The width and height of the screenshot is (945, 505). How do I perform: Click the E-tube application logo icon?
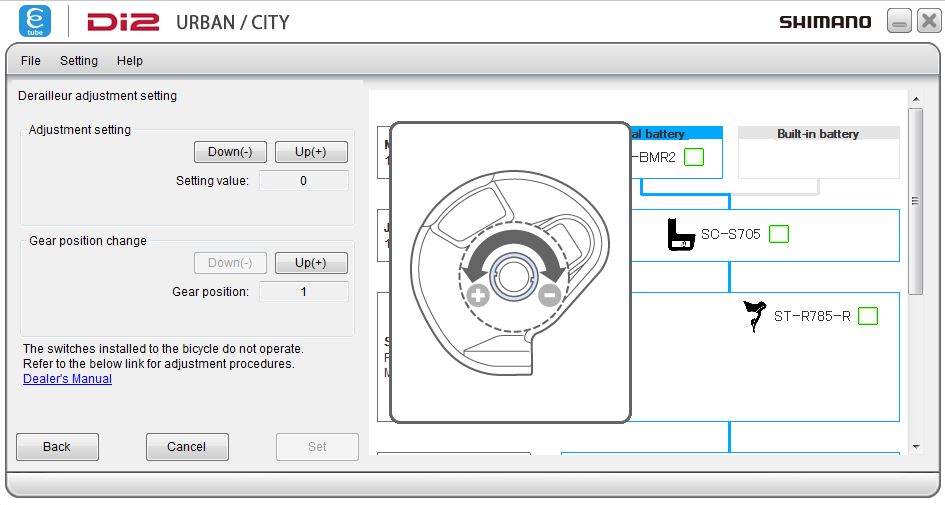coord(35,21)
